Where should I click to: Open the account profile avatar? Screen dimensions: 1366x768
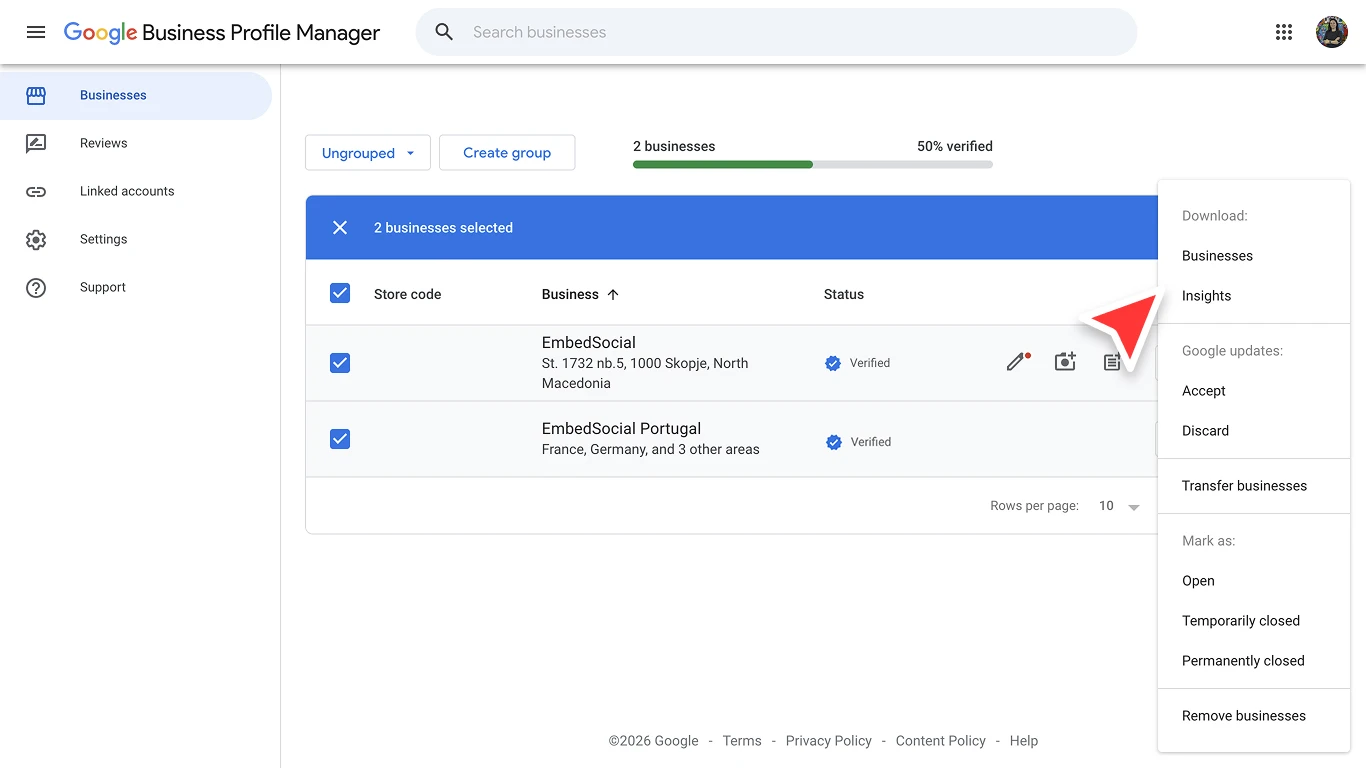[x=1332, y=32]
